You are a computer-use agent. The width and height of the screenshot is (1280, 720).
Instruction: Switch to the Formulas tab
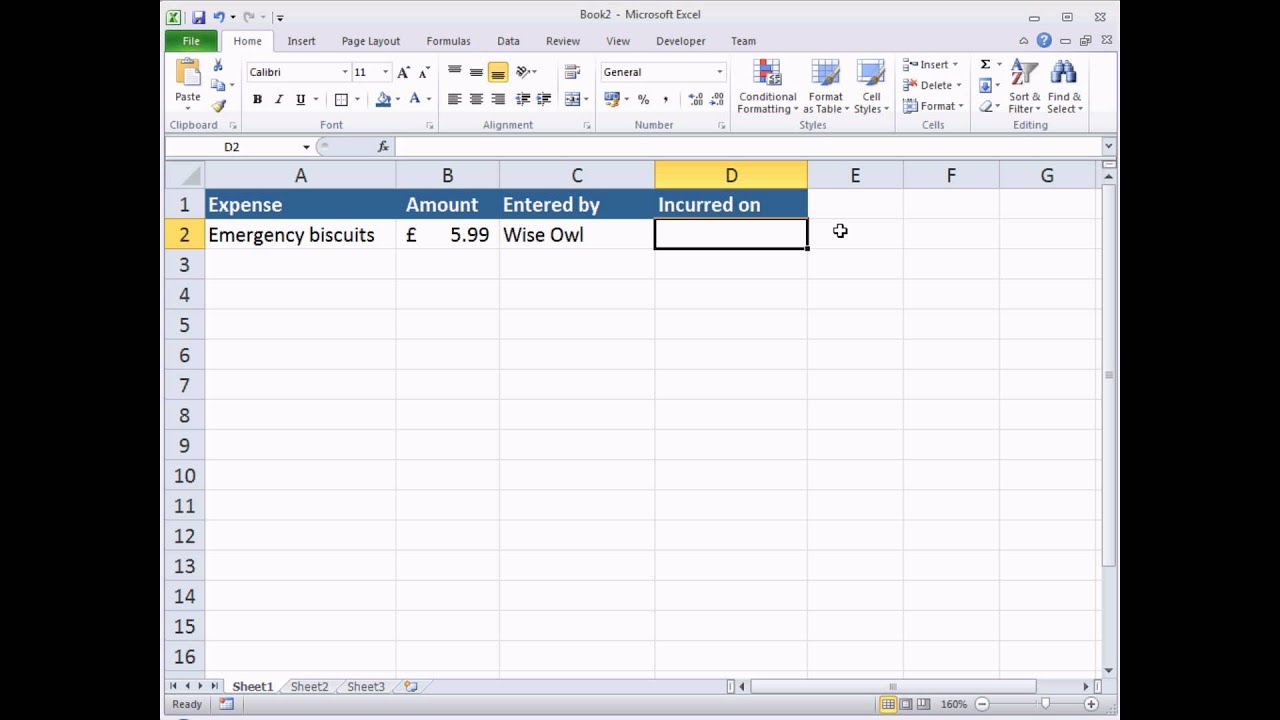pos(448,41)
